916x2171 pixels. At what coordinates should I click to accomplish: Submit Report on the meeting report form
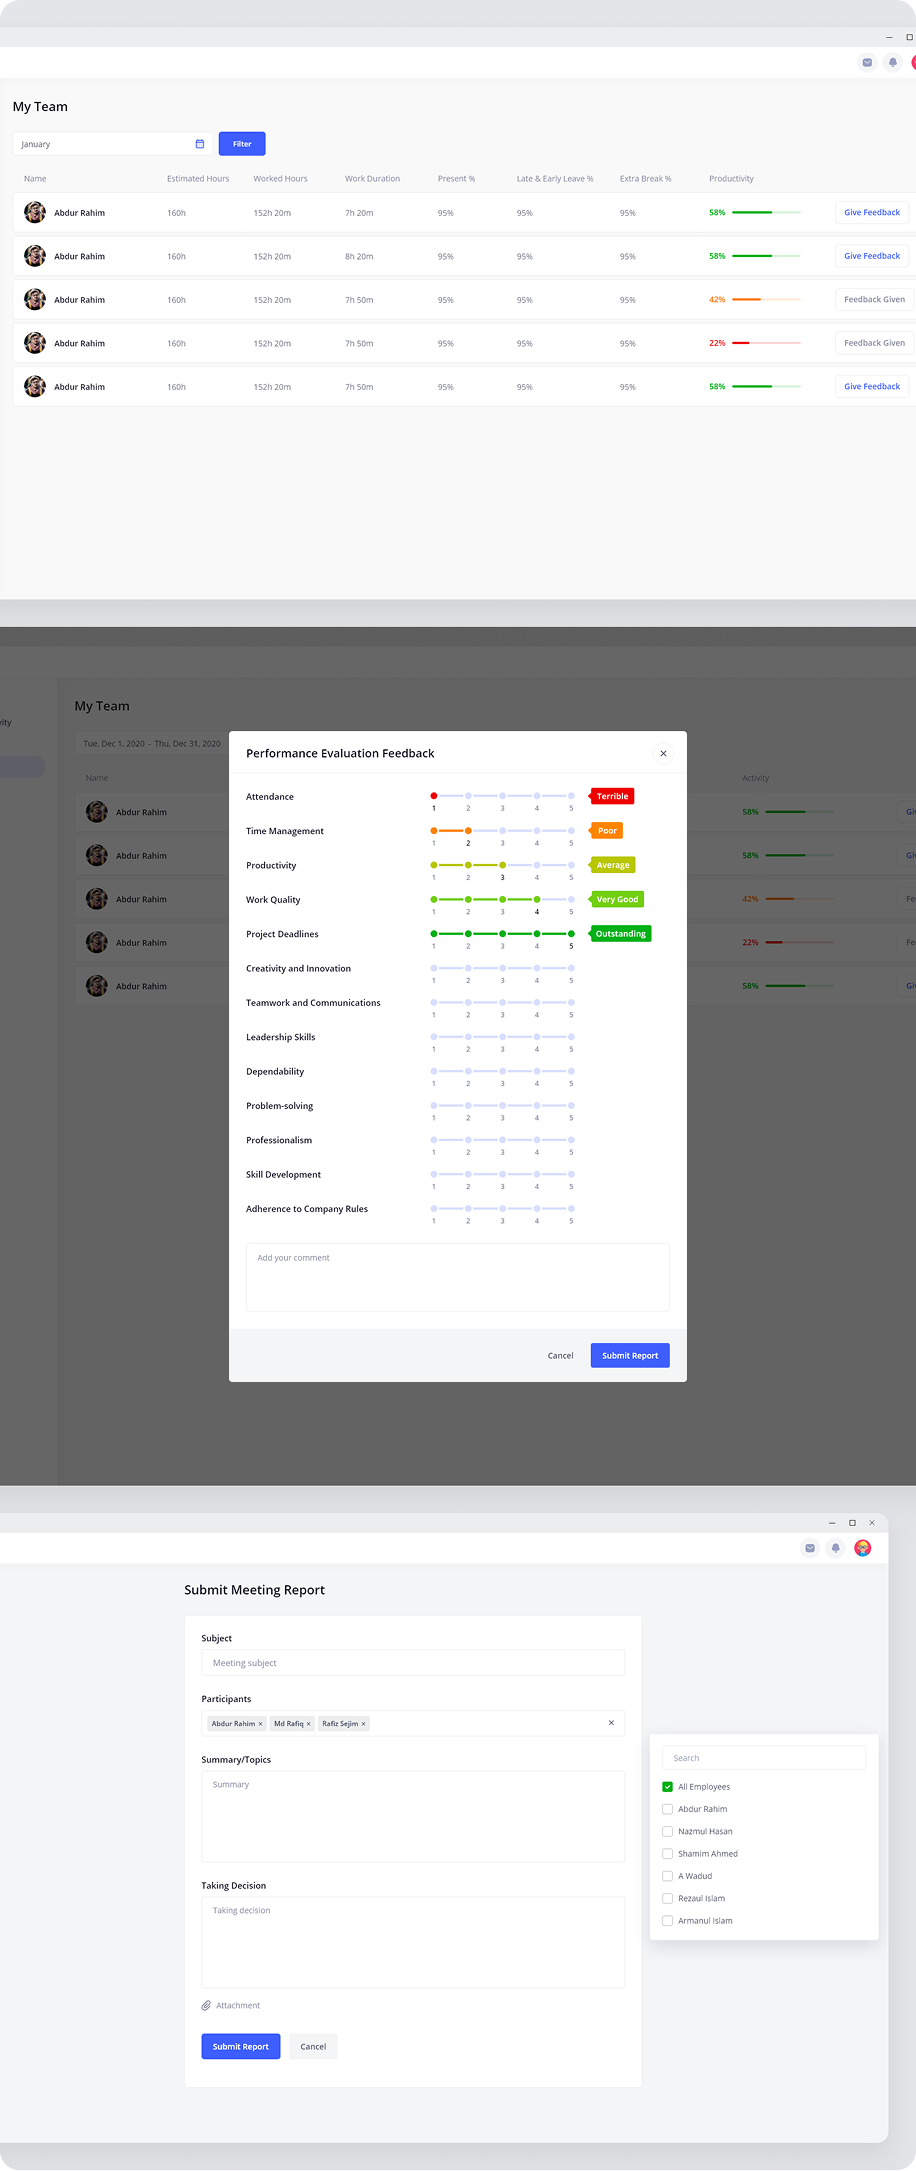click(x=240, y=2046)
